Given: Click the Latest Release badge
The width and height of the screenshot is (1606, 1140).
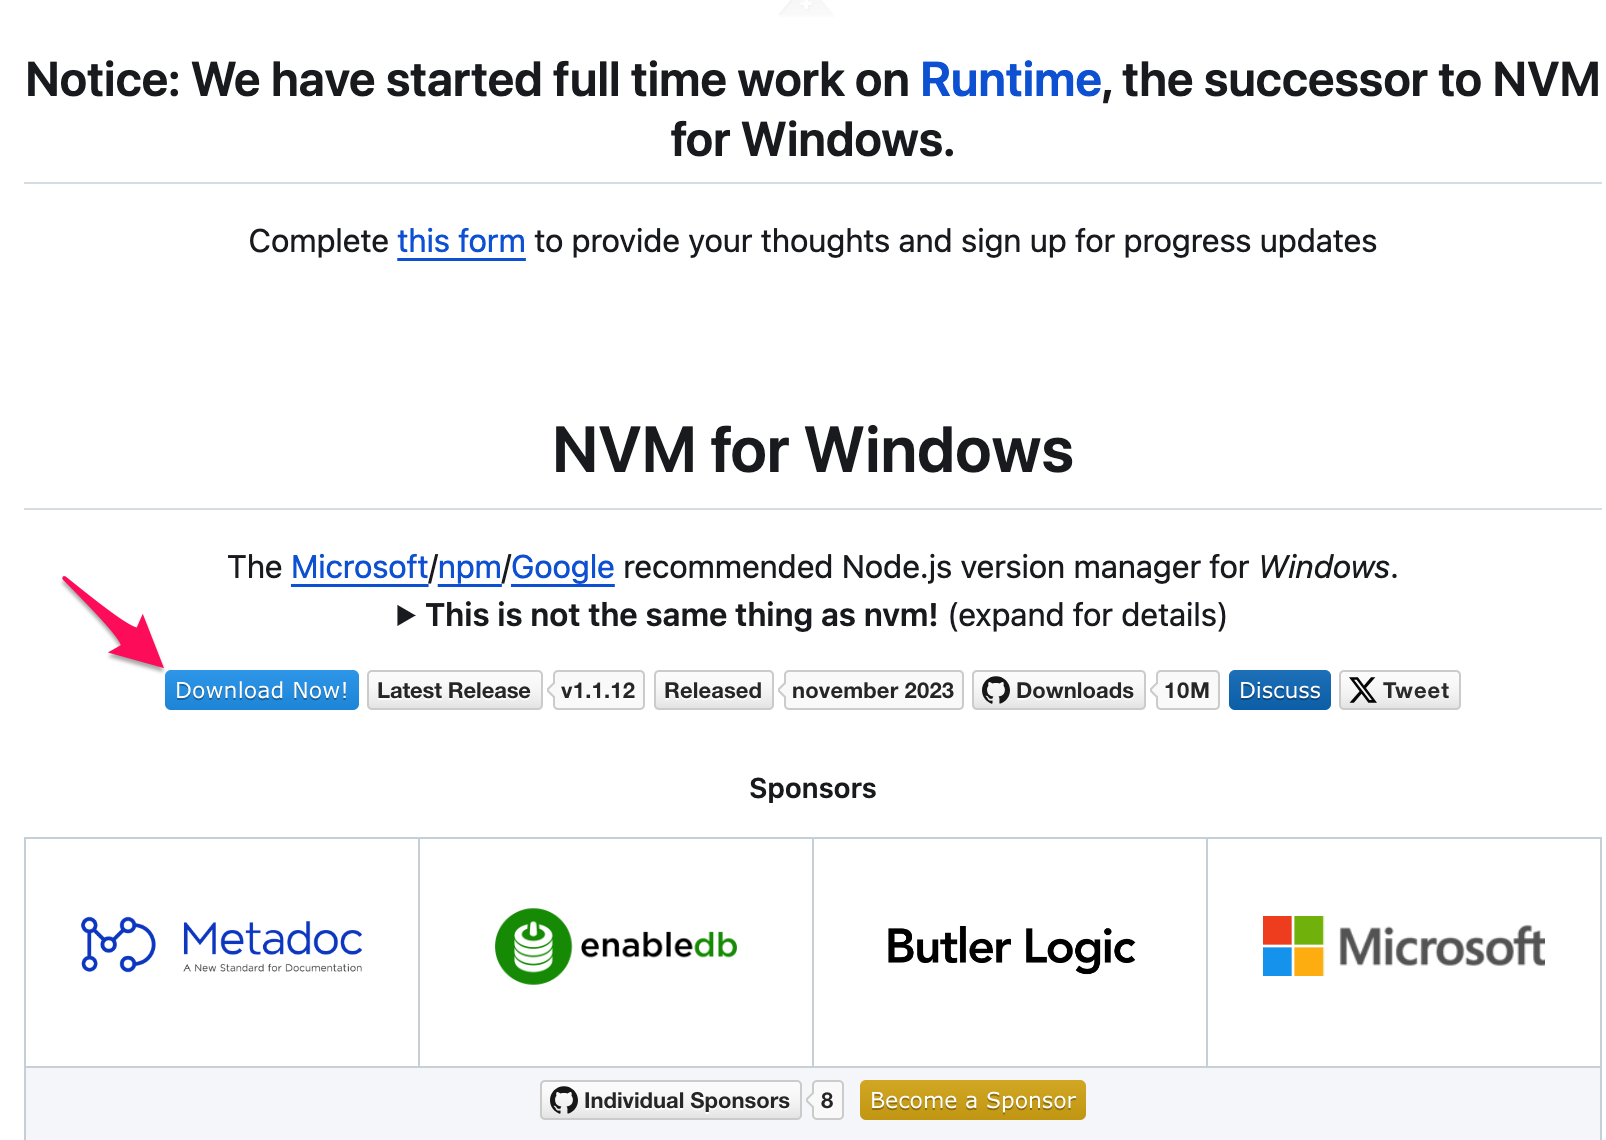Looking at the screenshot, I should click(454, 690).
